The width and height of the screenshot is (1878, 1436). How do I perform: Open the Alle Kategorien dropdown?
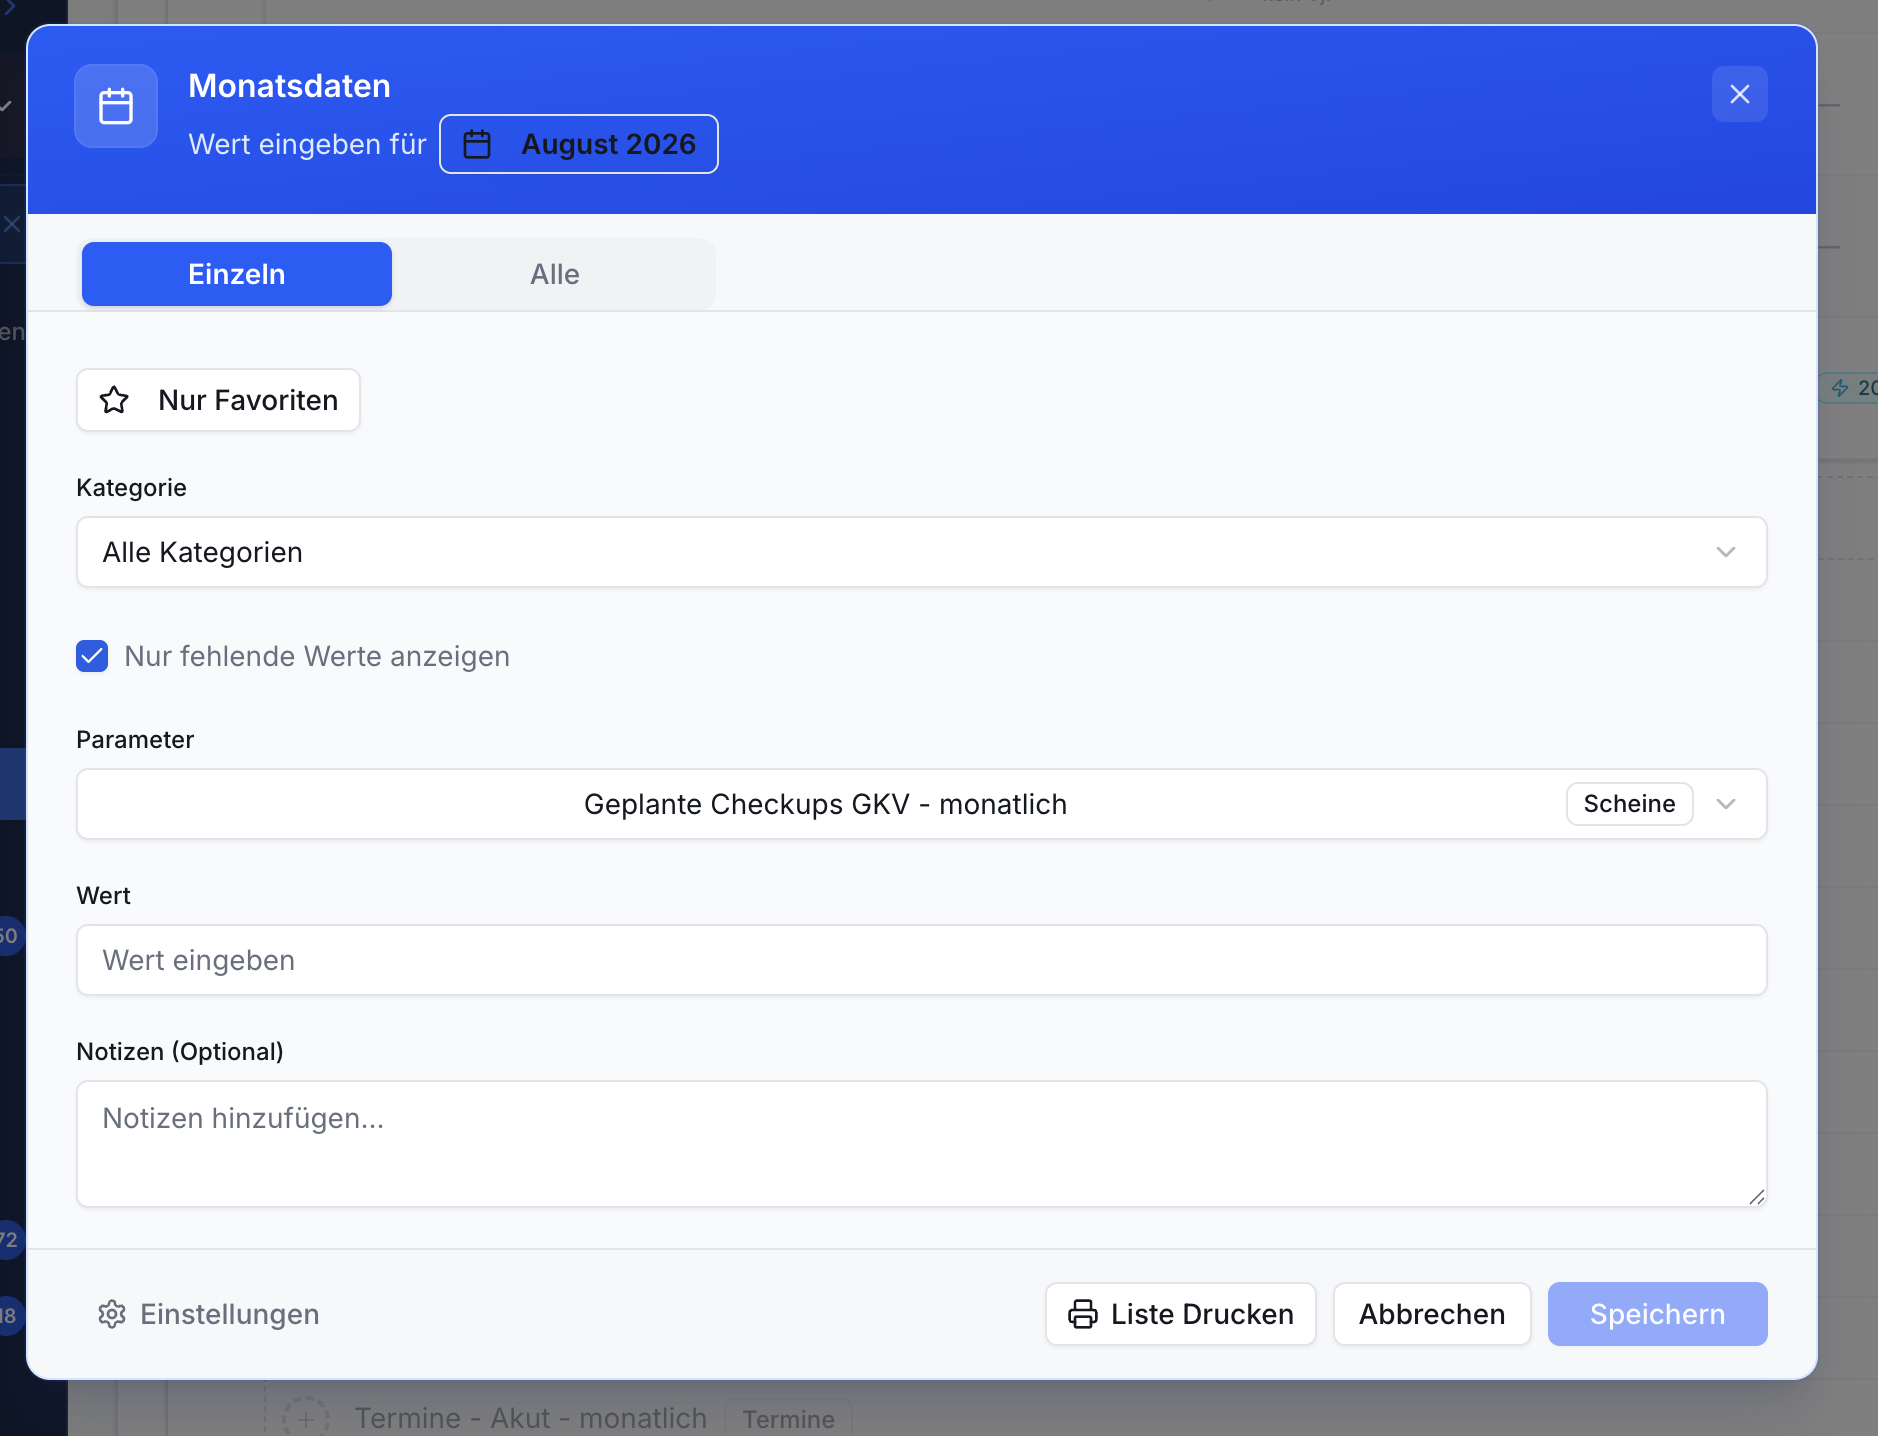point(922,552)
